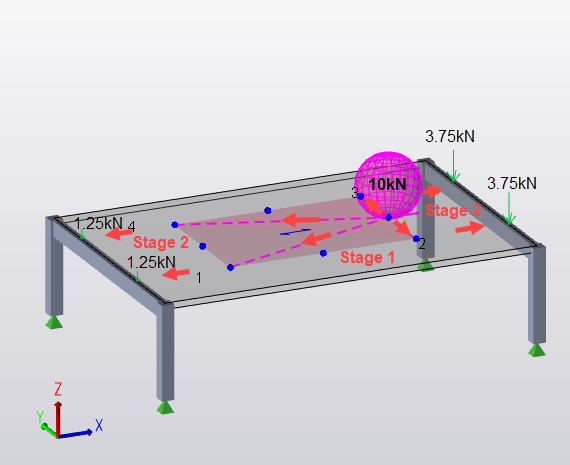
Task: Click the red arrow beside node 1
Action: (176, 273)
